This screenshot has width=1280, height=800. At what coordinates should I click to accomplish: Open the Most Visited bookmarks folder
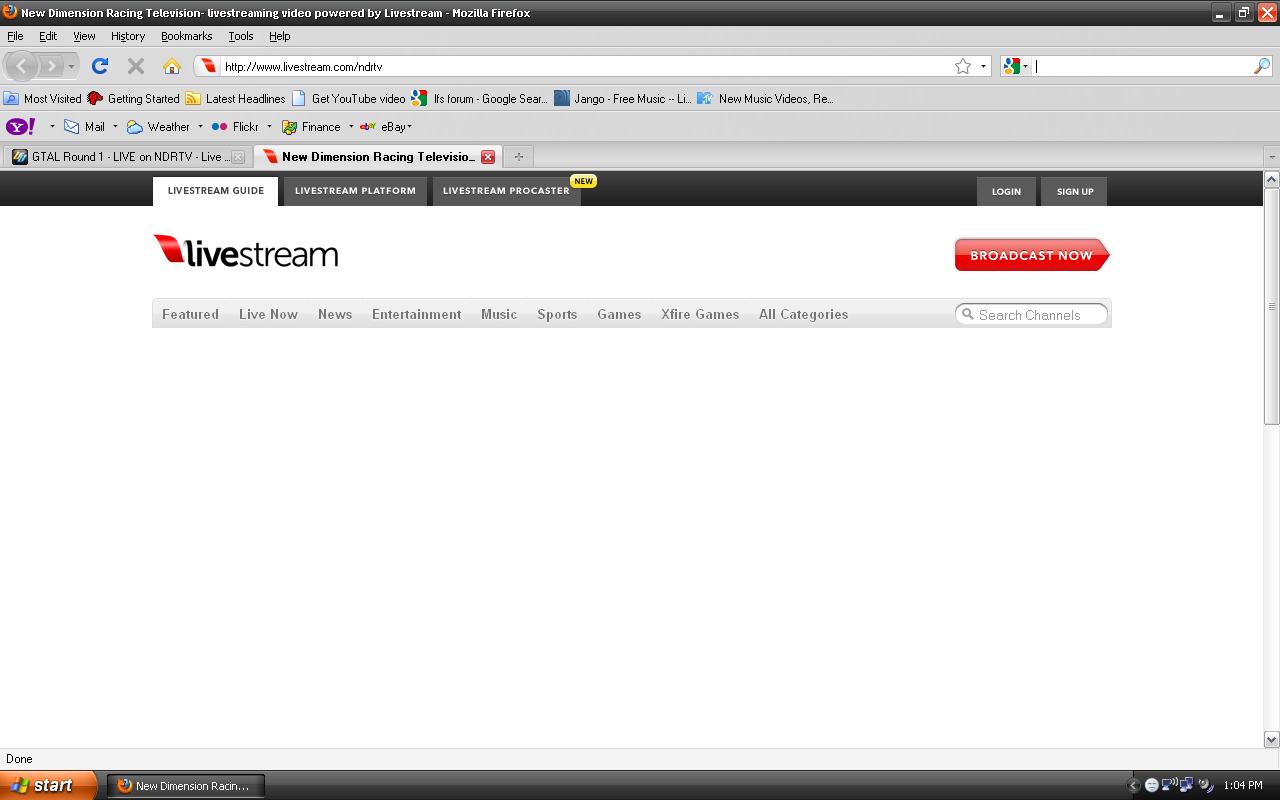[x=43, y=99]
